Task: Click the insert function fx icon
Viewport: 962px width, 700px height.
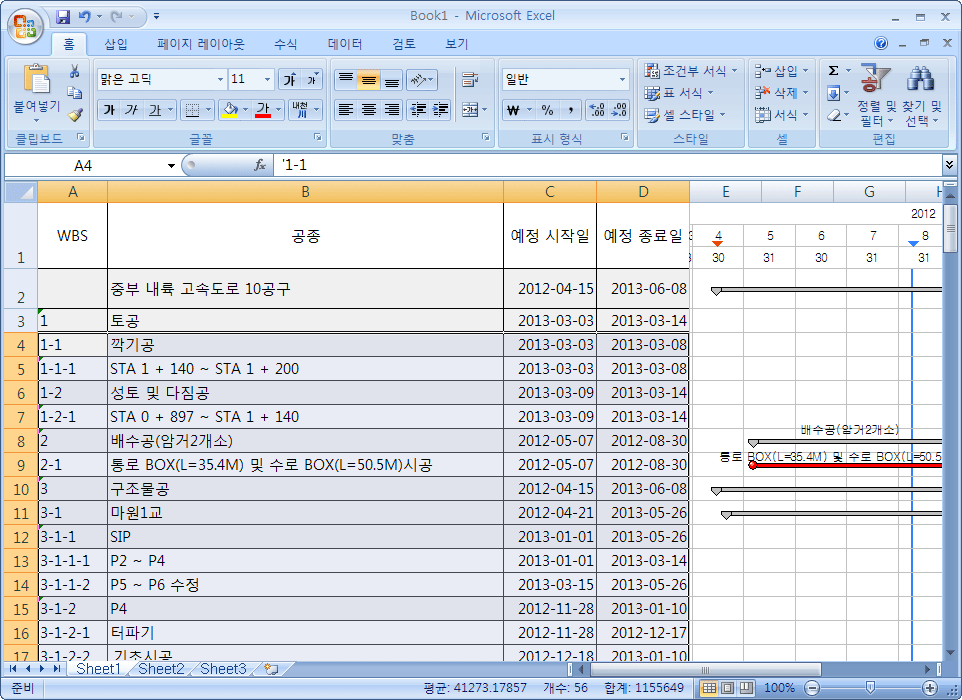Action: pyautogui.click(x=260, y=165)
